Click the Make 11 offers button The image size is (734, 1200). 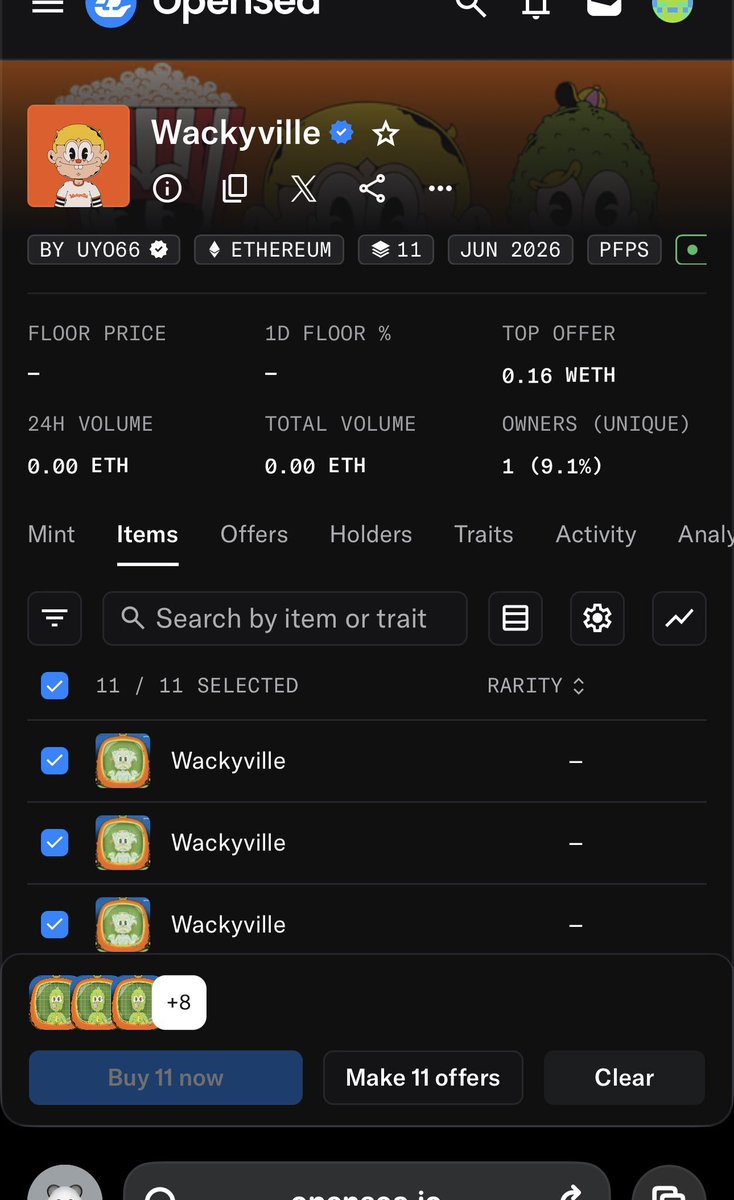tap(423, 1077)
